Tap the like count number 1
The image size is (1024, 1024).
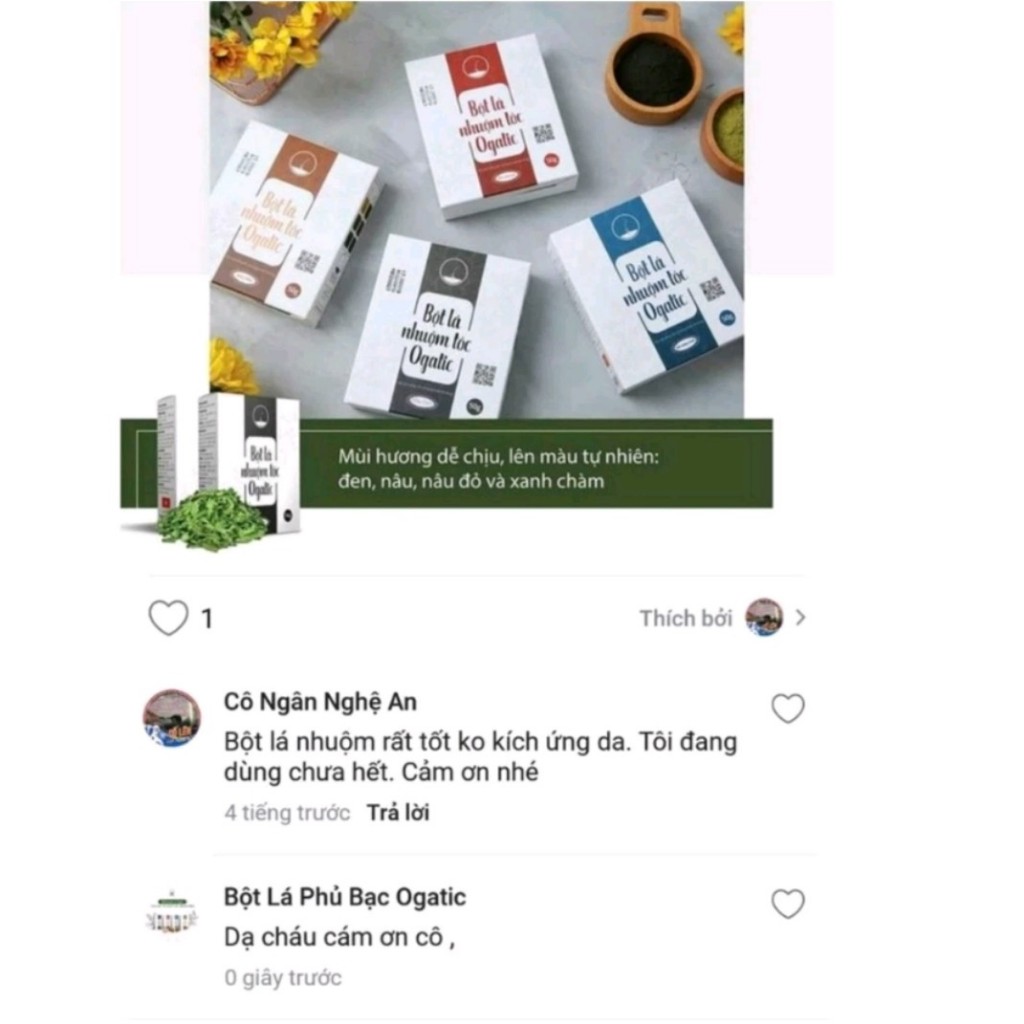207,618
